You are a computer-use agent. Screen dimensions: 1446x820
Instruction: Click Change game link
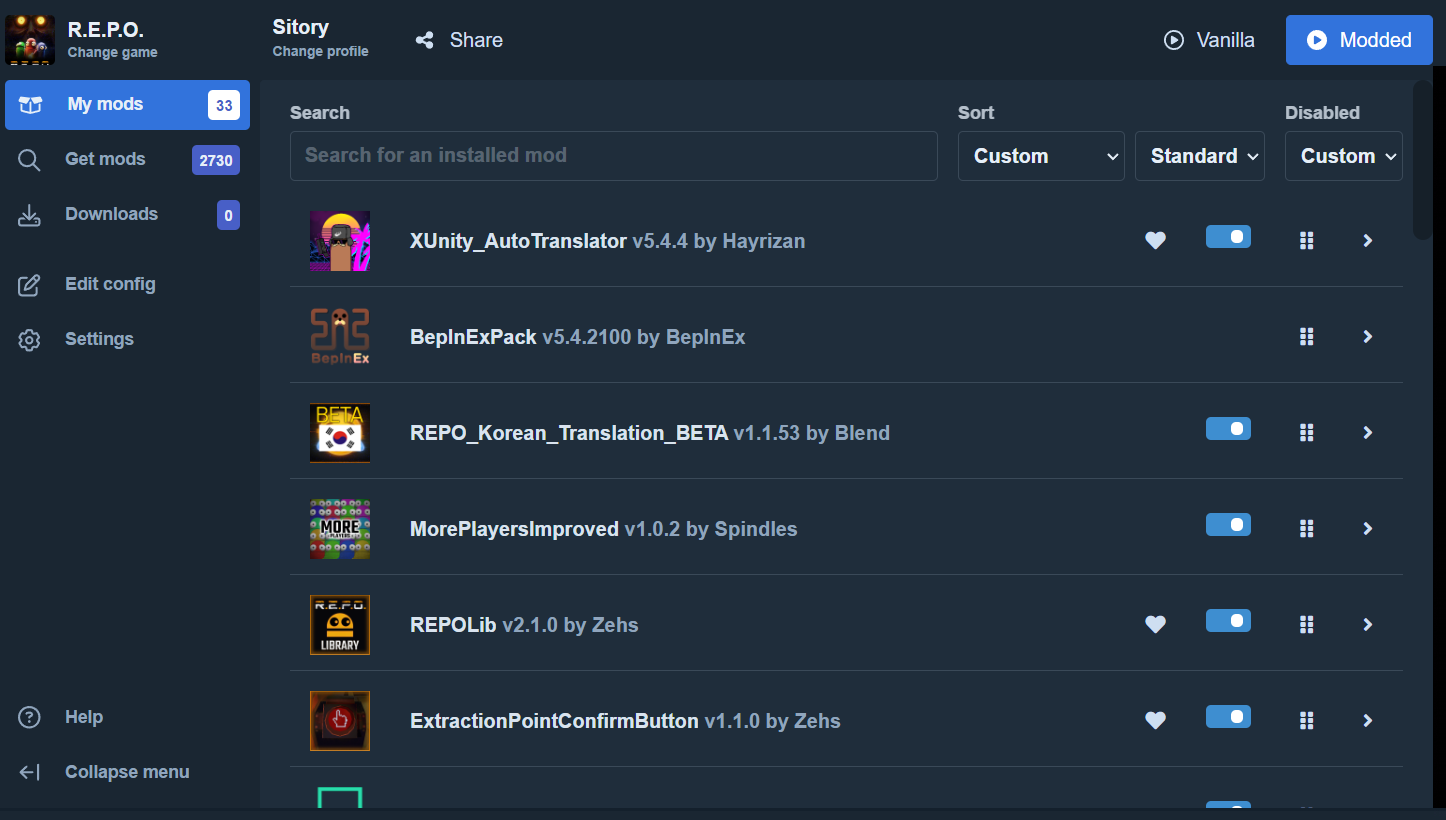(112, 52)
